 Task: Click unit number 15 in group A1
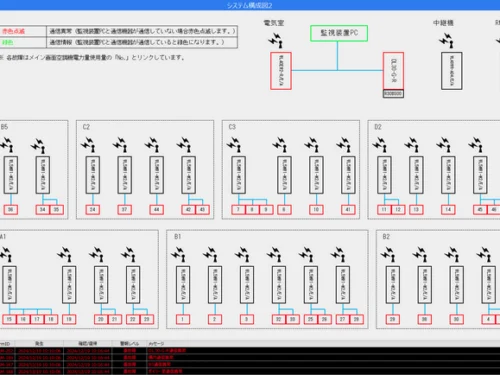tap(9, 319)
